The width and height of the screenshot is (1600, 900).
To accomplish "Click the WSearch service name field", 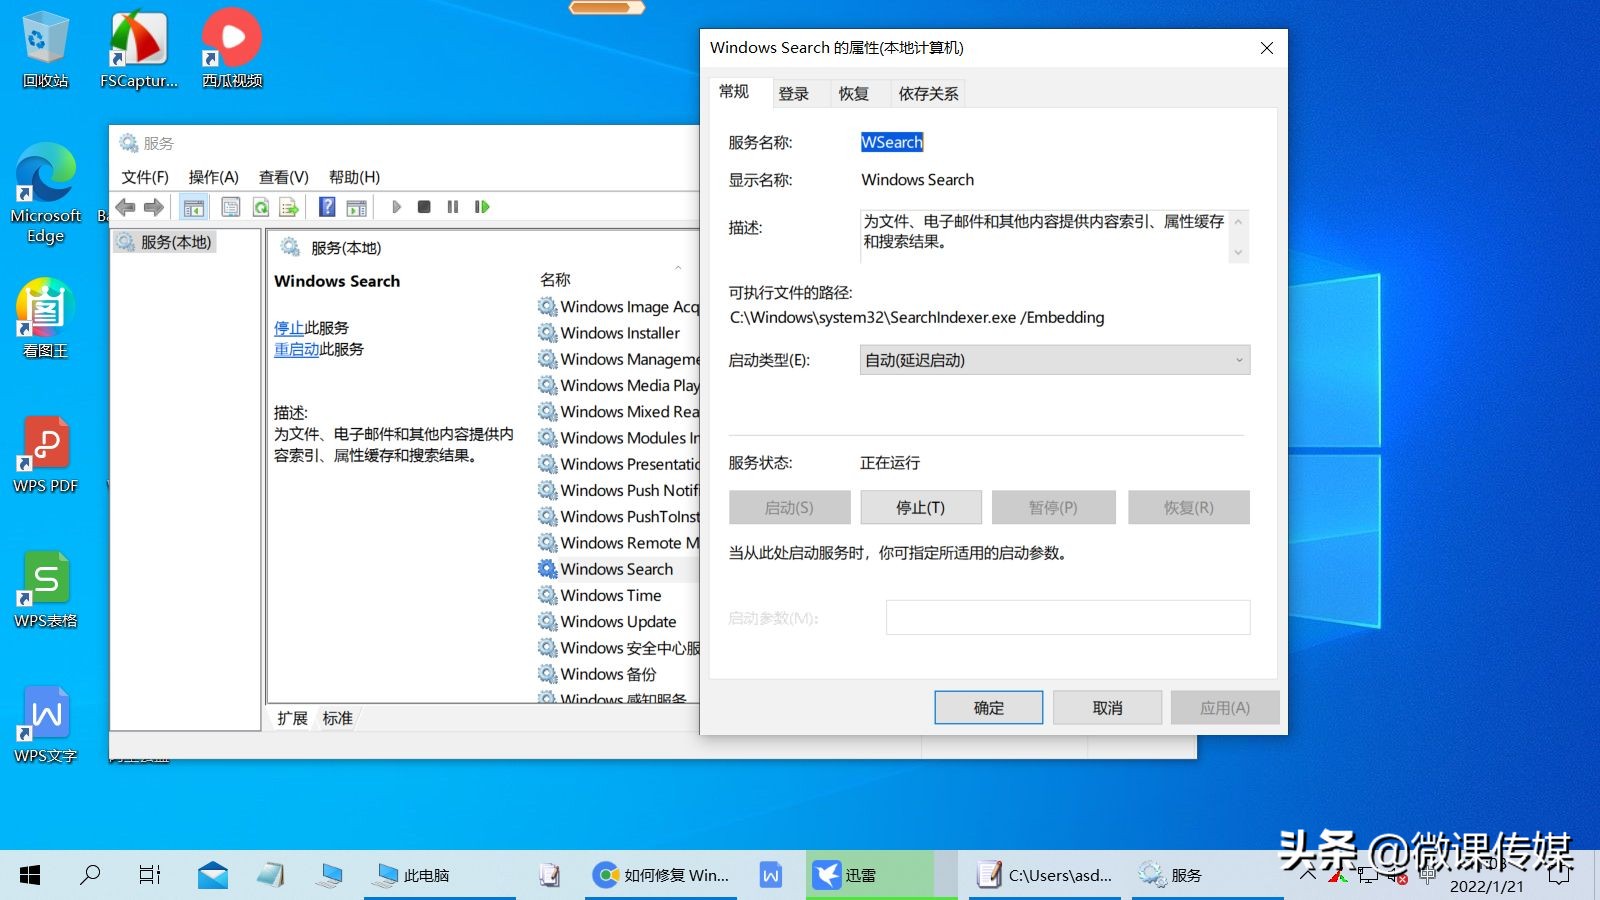I will pyautogui.click(x=892, y=142).
